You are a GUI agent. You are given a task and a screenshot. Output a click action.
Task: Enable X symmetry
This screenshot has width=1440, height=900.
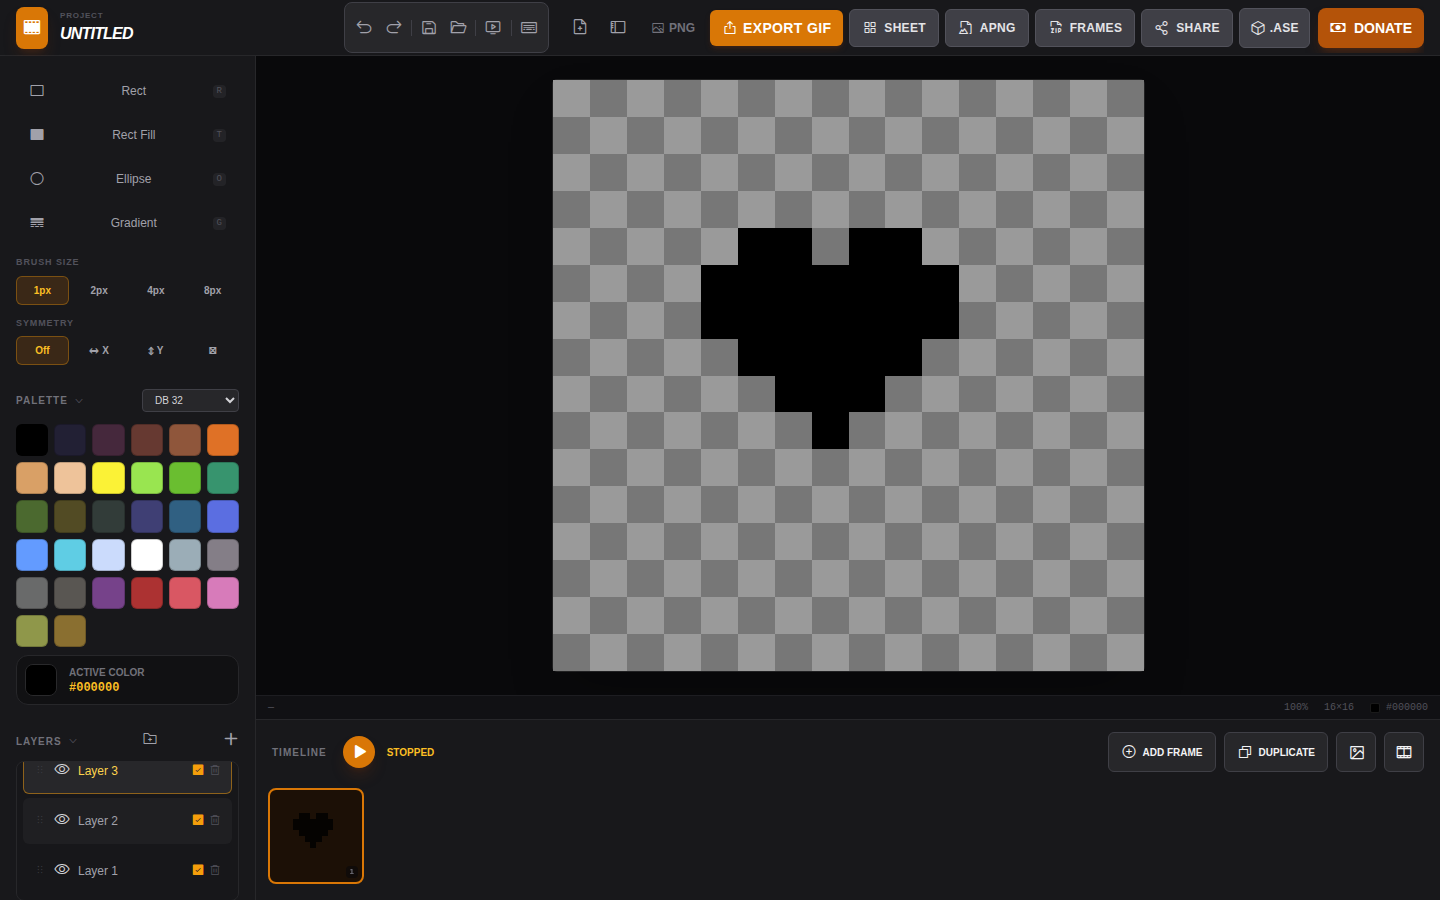point(99,351)
